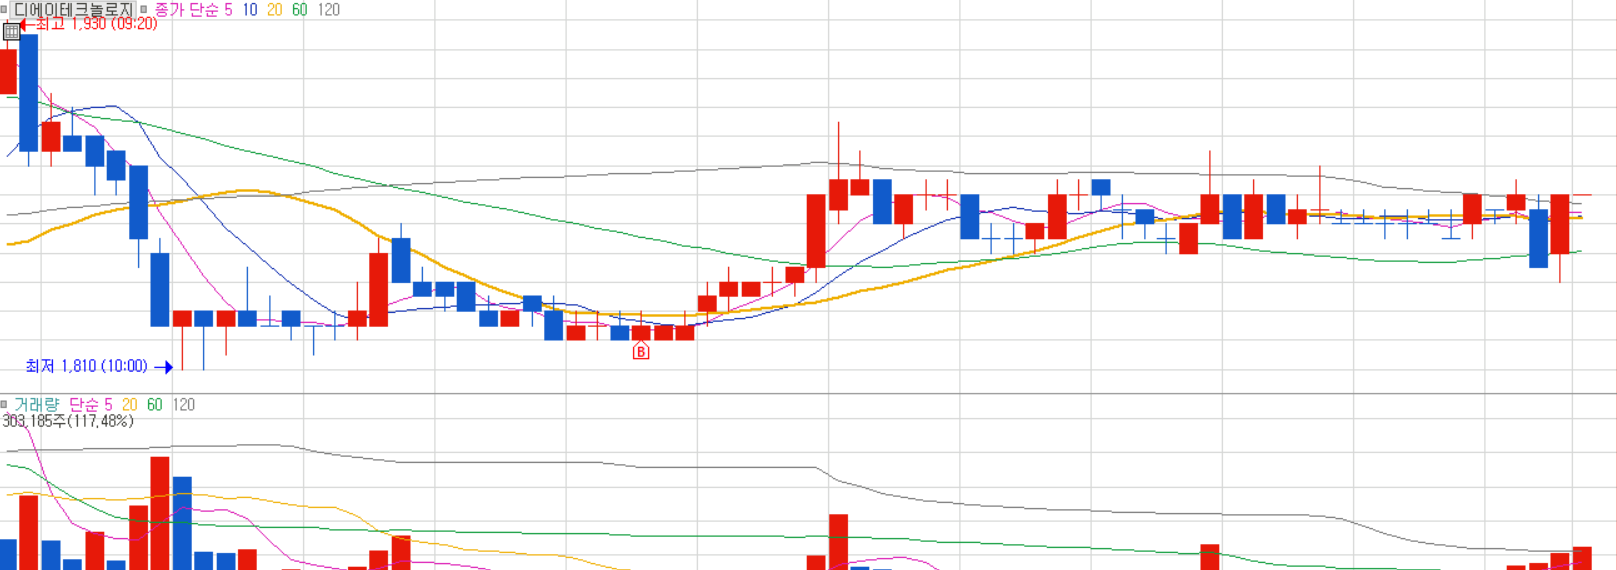1617x570 pixels.
Task: Click the 거래량 volume indicator label
Action: pyautogui.click(x=36, y=404)
